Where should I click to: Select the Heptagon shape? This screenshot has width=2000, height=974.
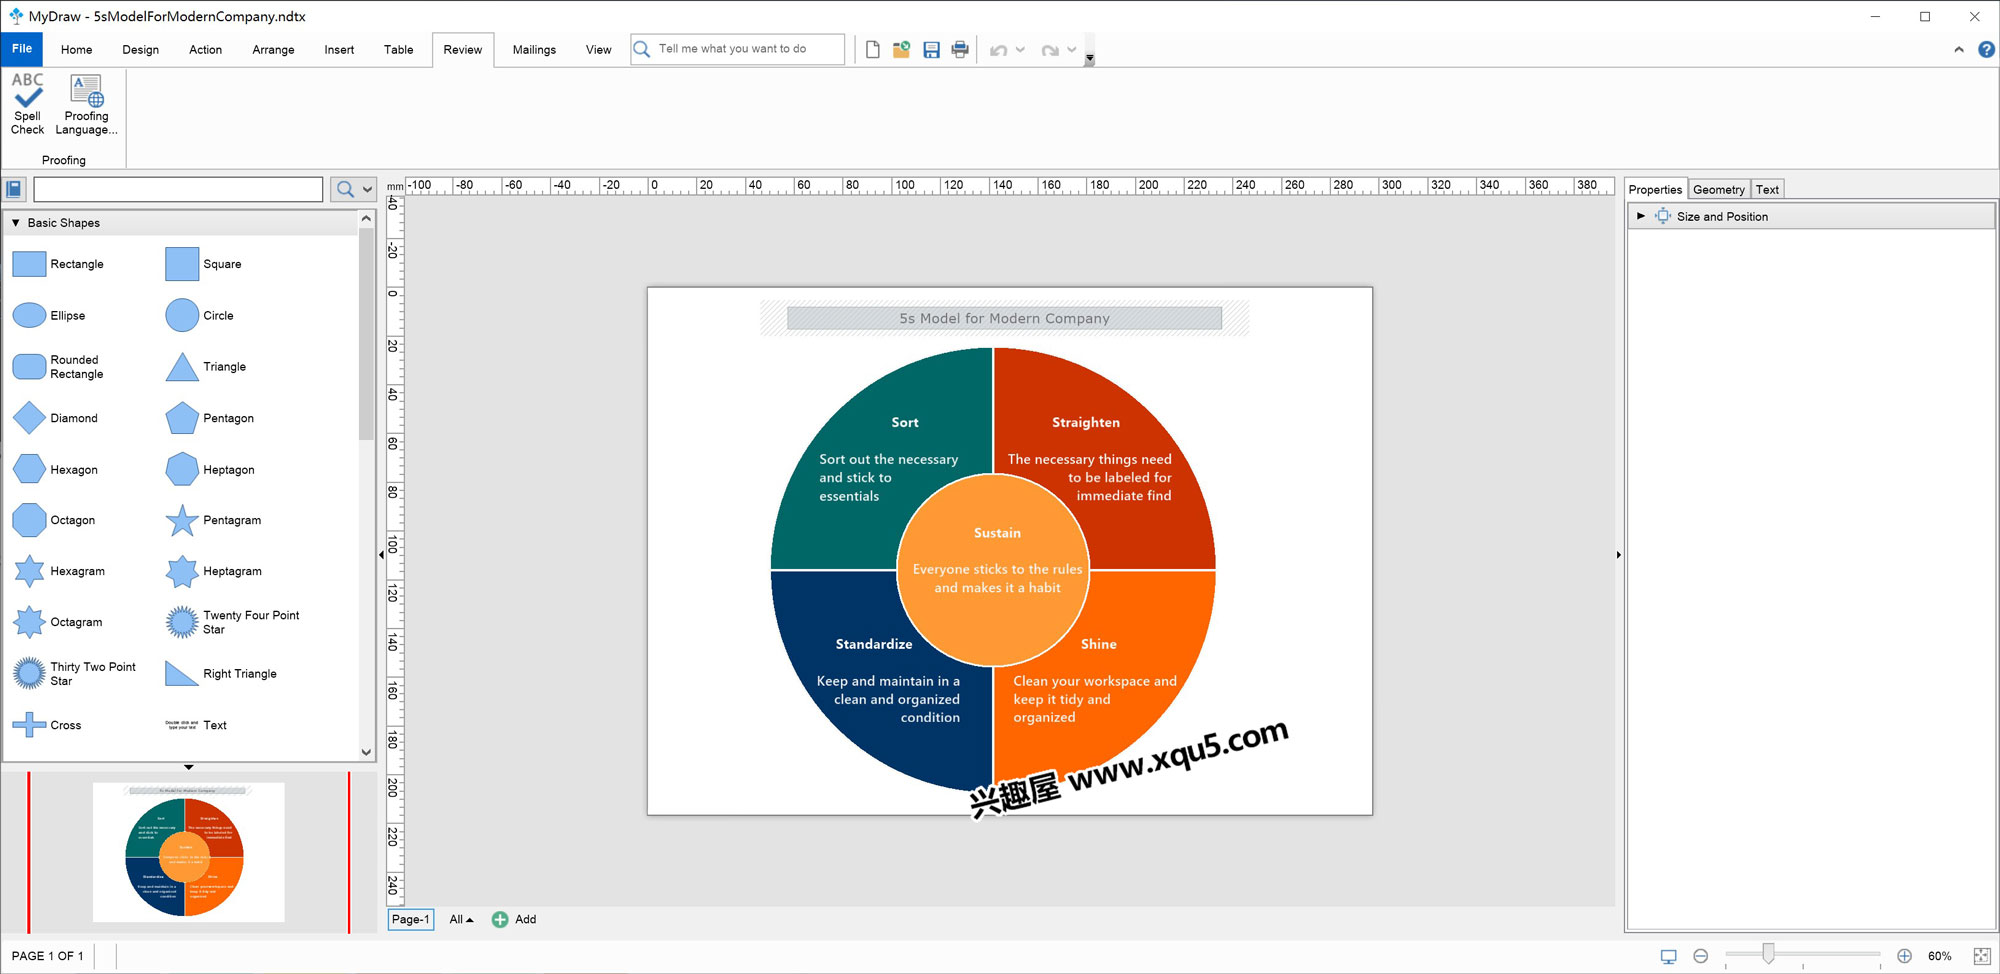[210, 469]
